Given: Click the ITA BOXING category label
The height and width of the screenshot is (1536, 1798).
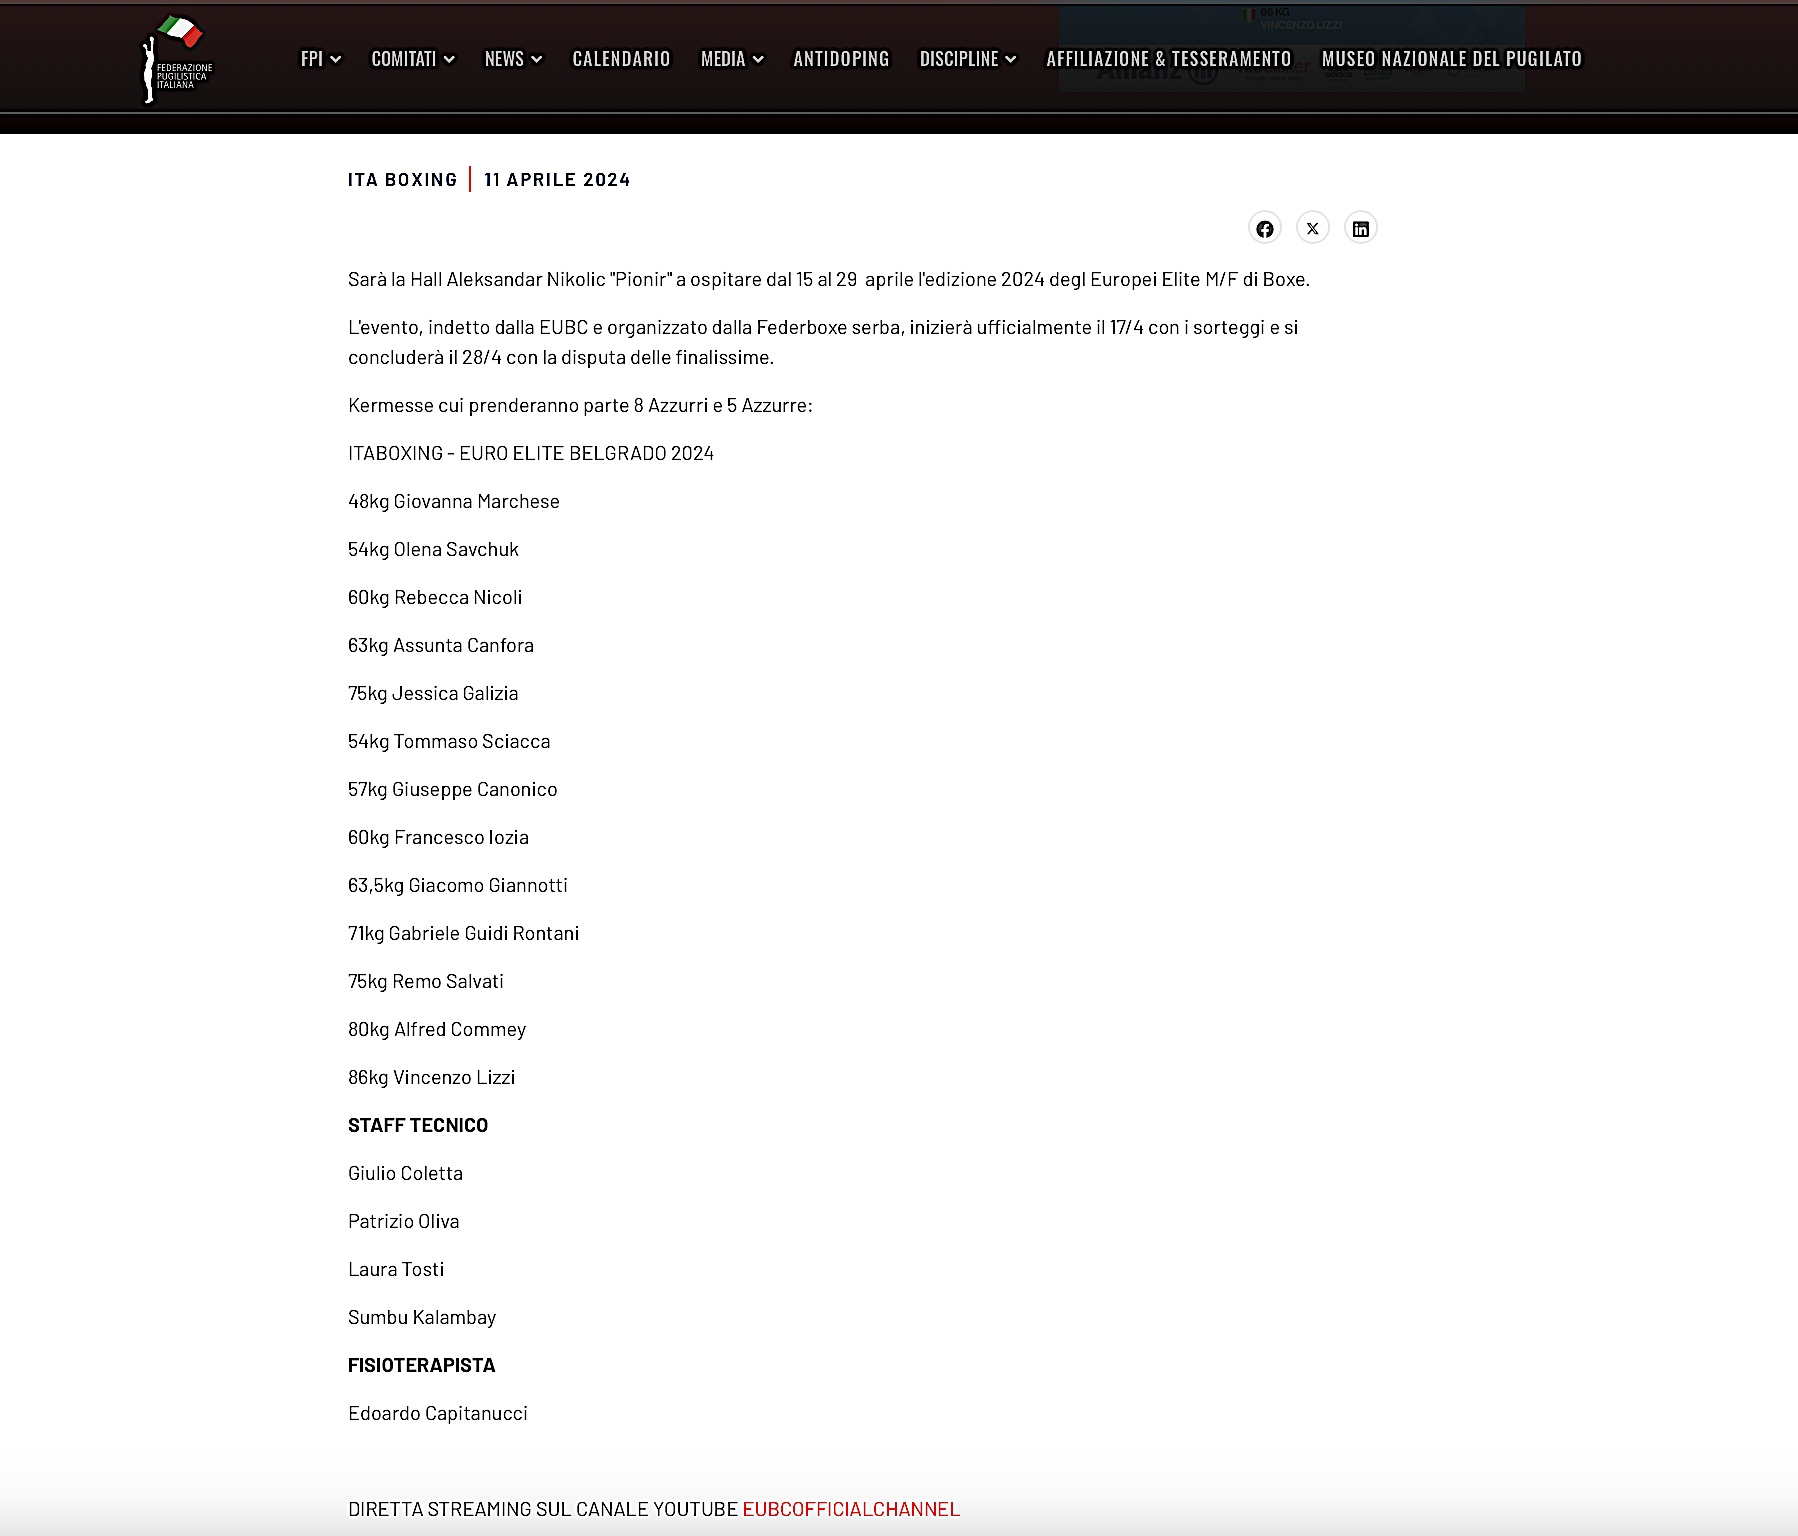Looking at the screenshot, I should coord(402,180).
